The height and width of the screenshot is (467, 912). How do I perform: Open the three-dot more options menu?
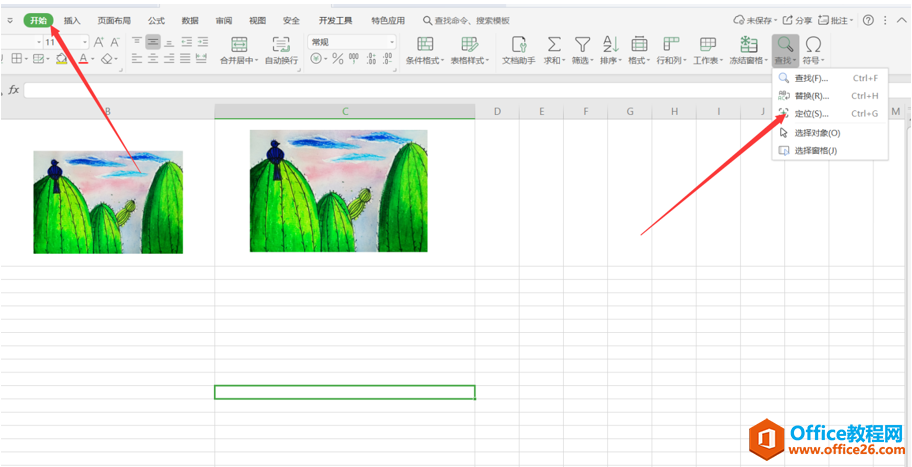tap(885, 20)
